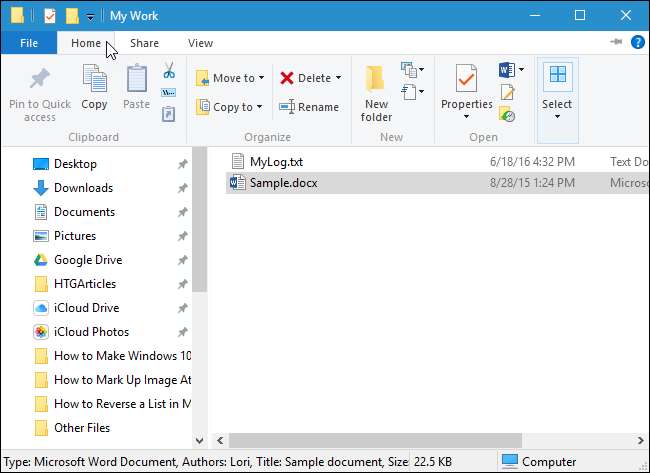Click the Select grid icon

[x=558, y=75]
